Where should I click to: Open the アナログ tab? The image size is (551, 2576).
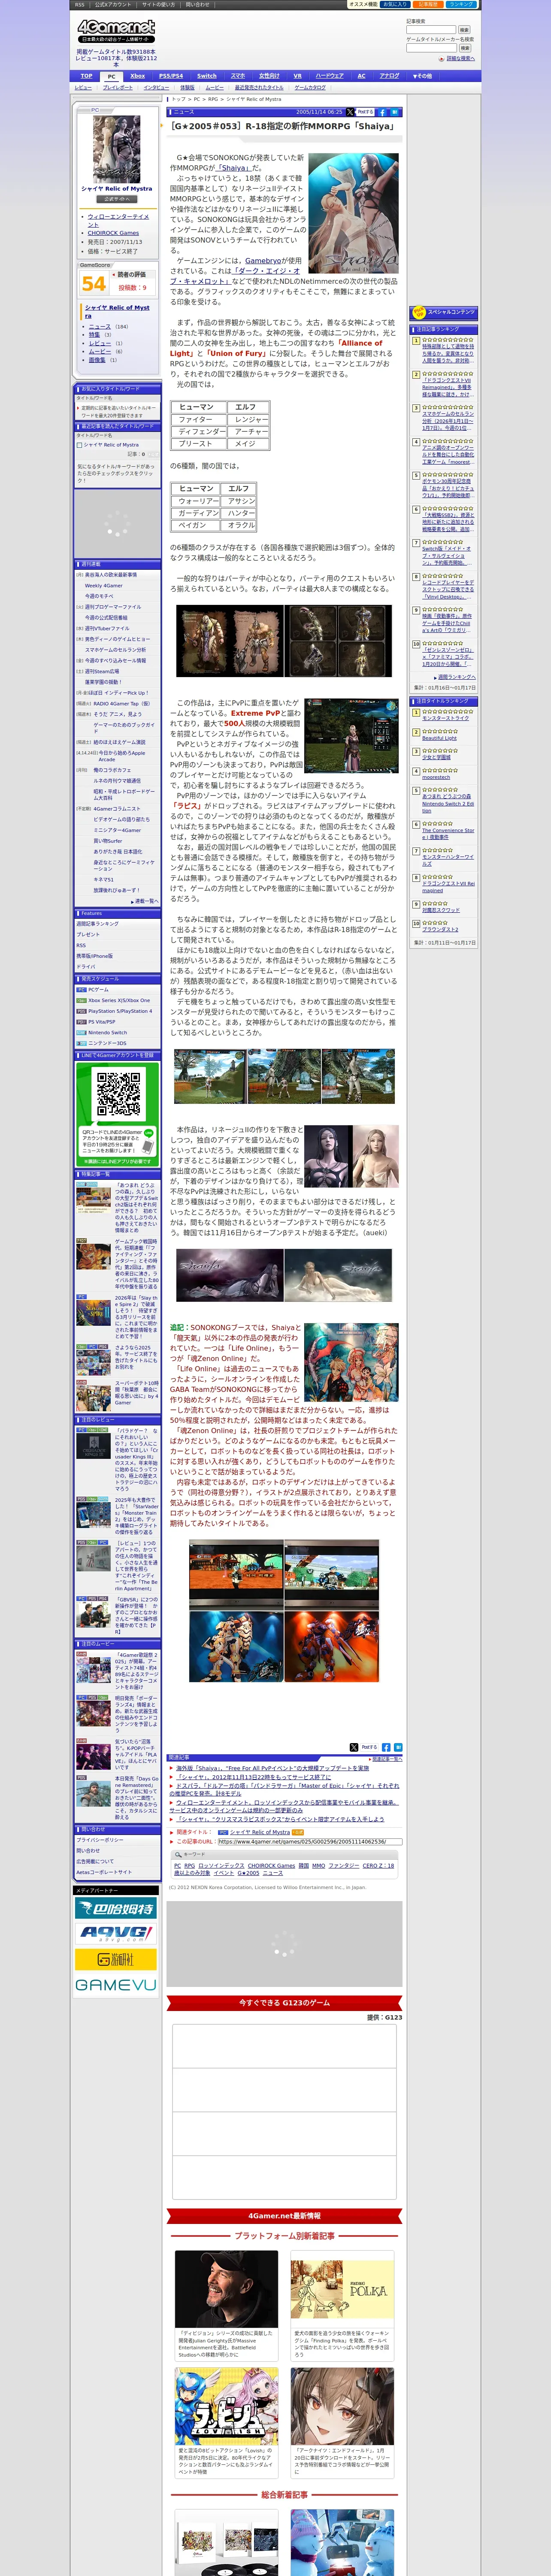[x=389, y=76]
